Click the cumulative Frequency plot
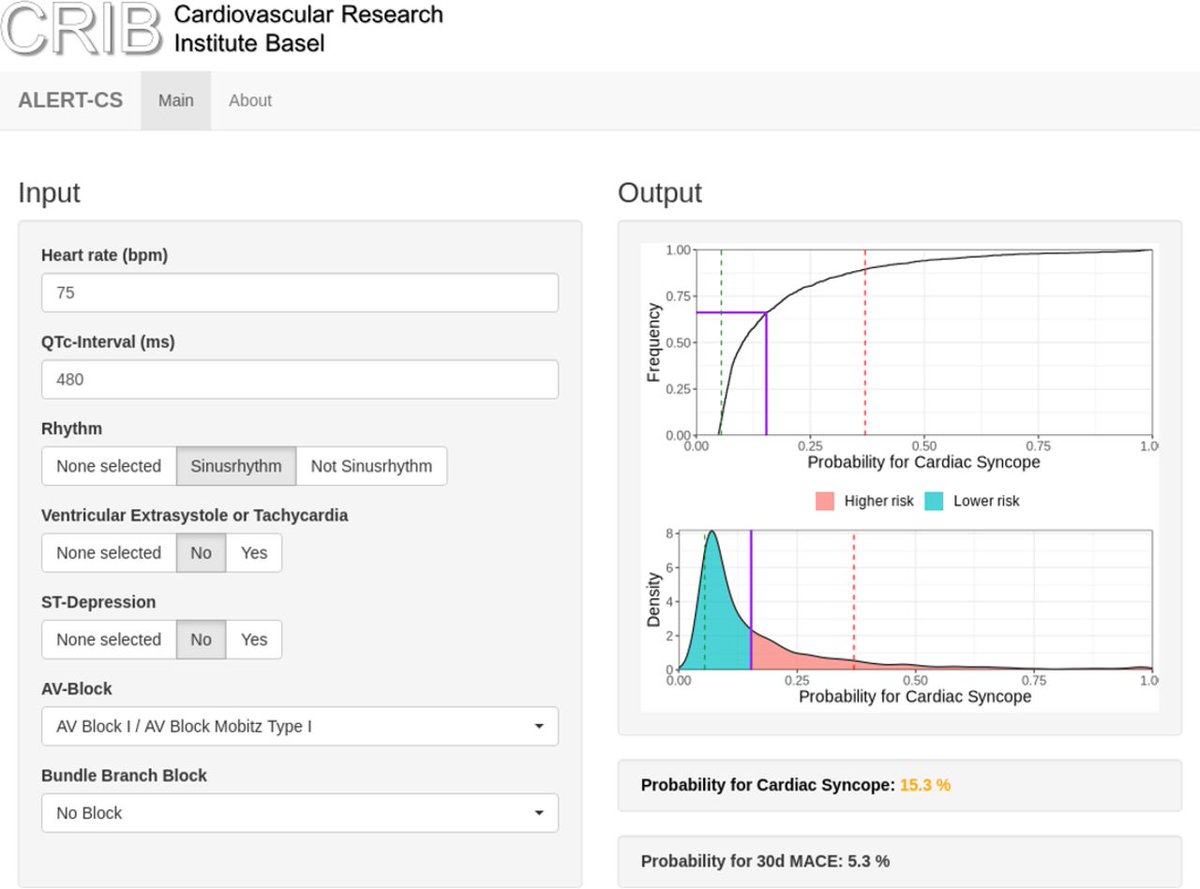The image size is (1200, 889). [x=922, y=343]
